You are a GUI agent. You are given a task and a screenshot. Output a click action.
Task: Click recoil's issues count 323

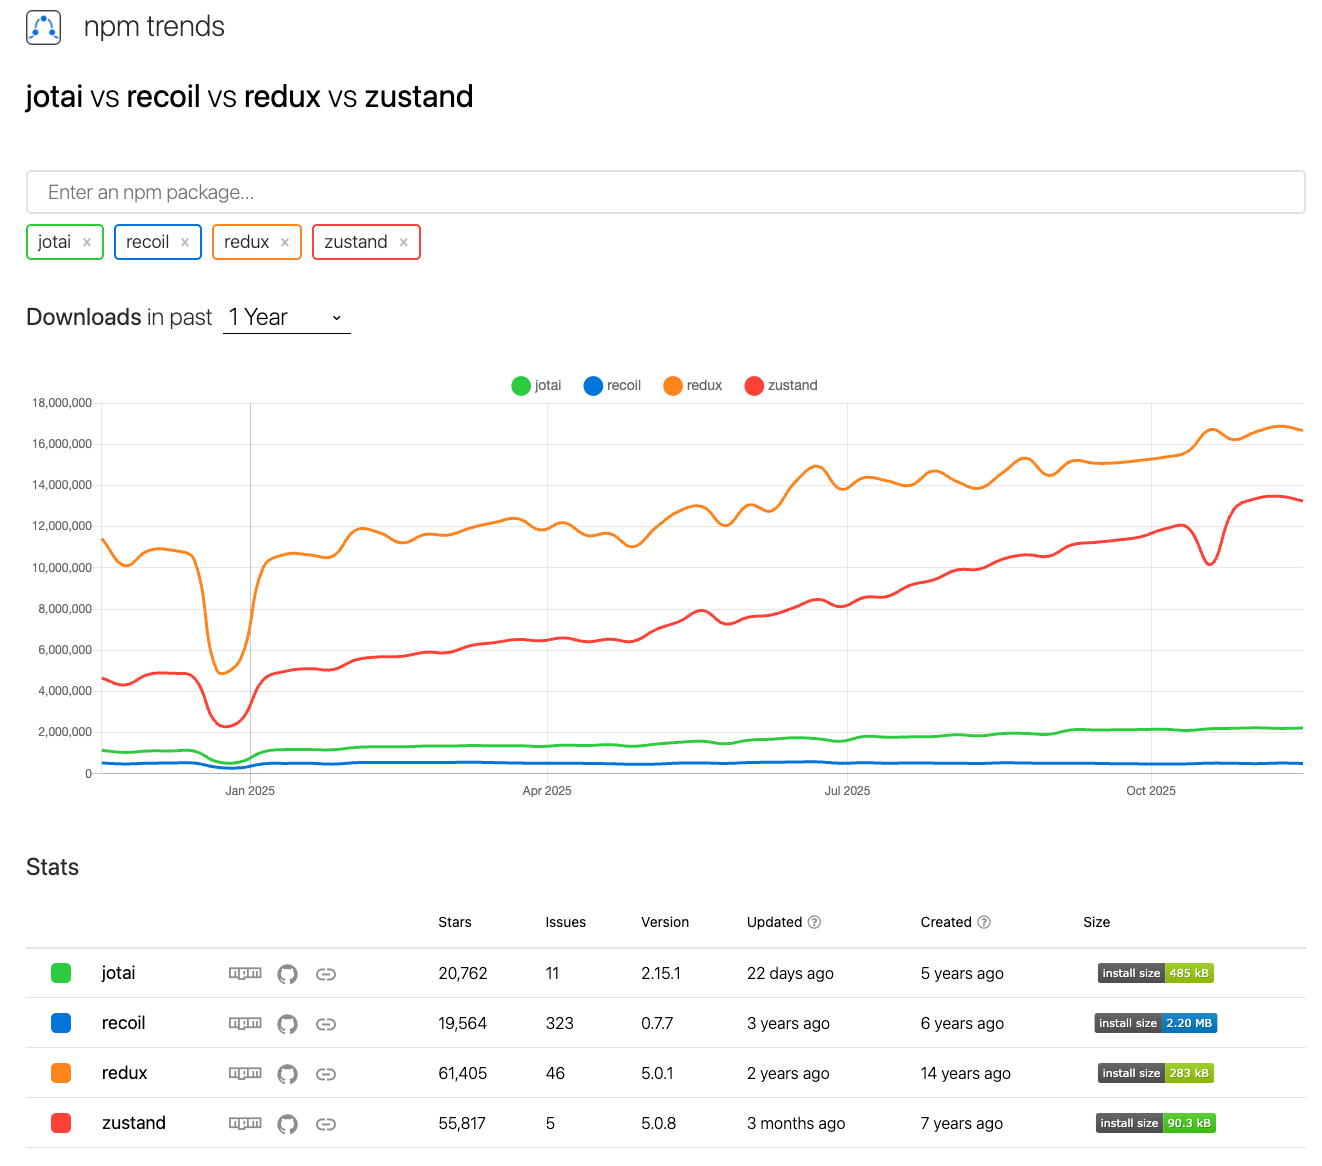coord(560,1023)
